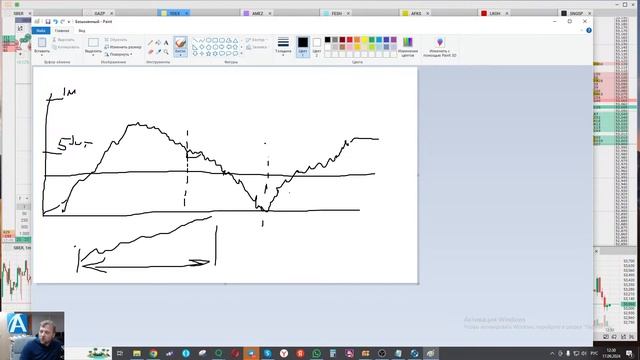Open Task View button on taskbar
This screenshot has width=640, height=360.
[x=120, y=353]
